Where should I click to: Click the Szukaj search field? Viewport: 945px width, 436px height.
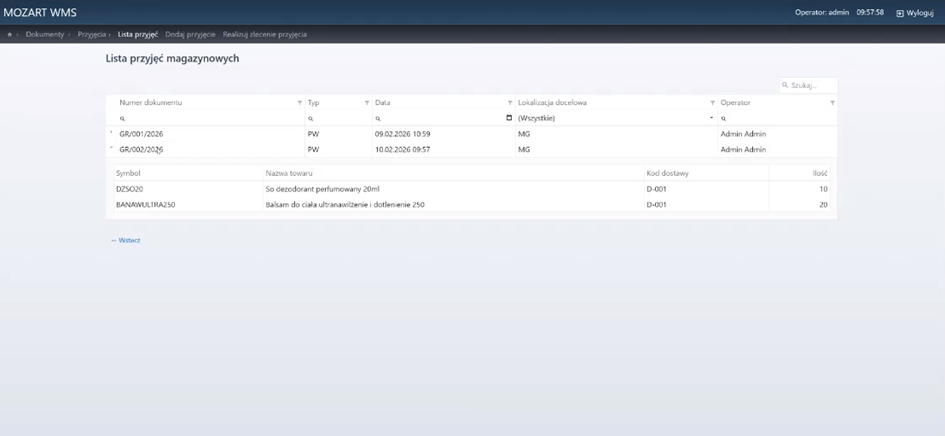pos(811,86)
